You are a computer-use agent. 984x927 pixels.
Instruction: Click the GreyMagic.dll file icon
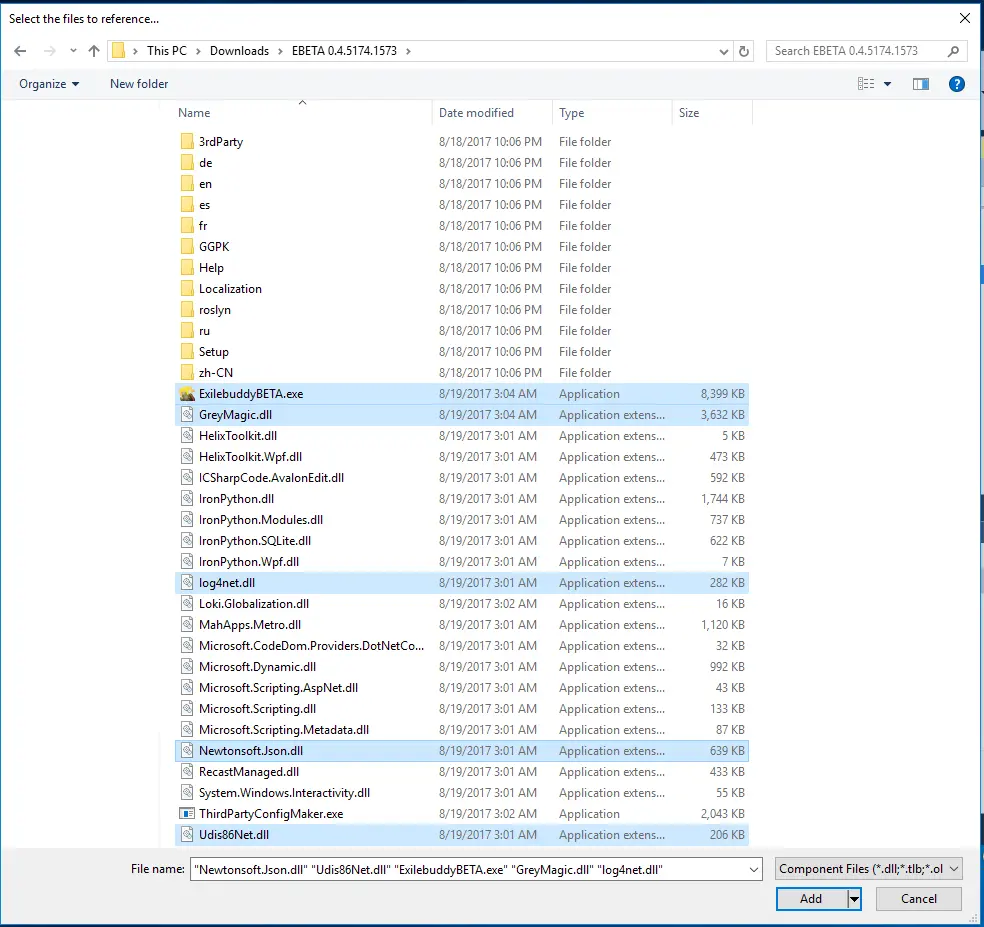[x=187, y=415]
